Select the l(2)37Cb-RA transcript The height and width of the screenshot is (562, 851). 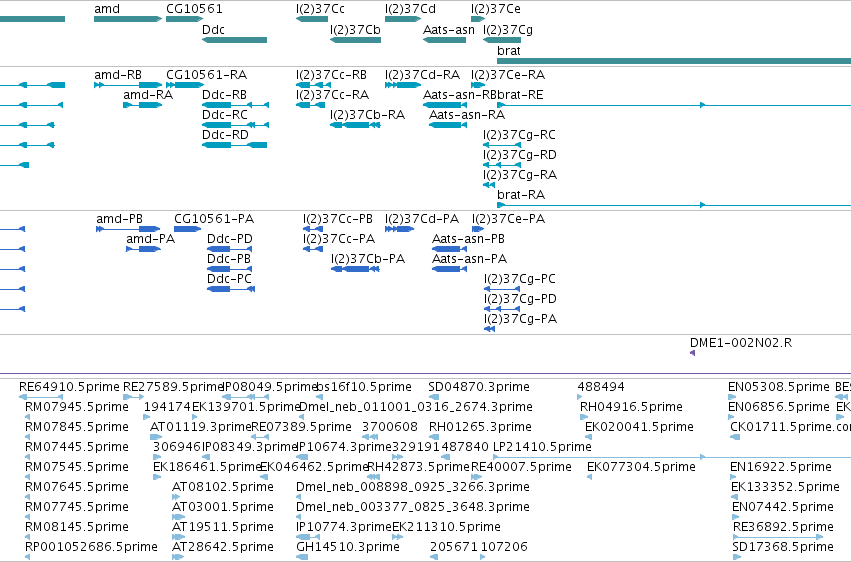(355, 125)
